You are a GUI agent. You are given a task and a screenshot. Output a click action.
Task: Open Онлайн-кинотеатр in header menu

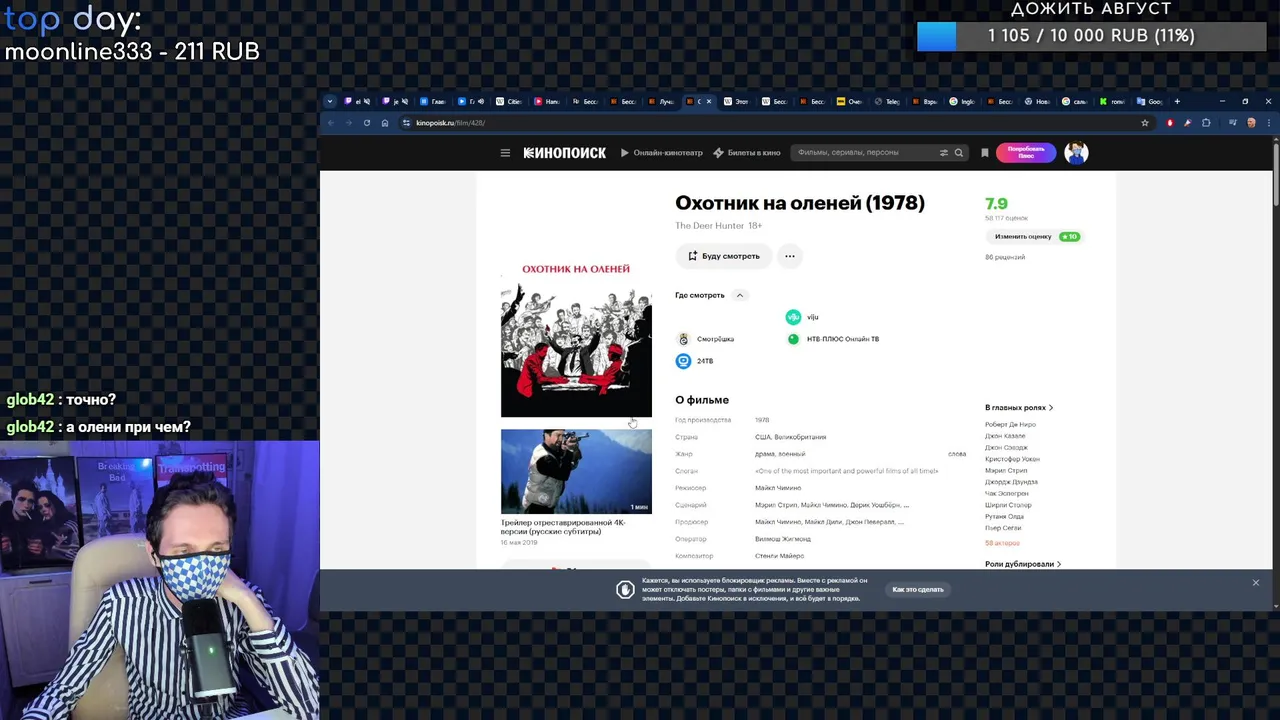(661, 153)
